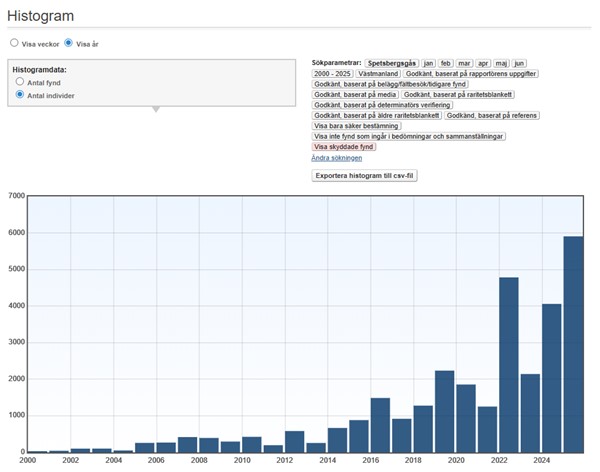The width and height of the screenshot is (600, 472).
Task: Choose "Antal individer" as histogram data
Action: point(20,94)
